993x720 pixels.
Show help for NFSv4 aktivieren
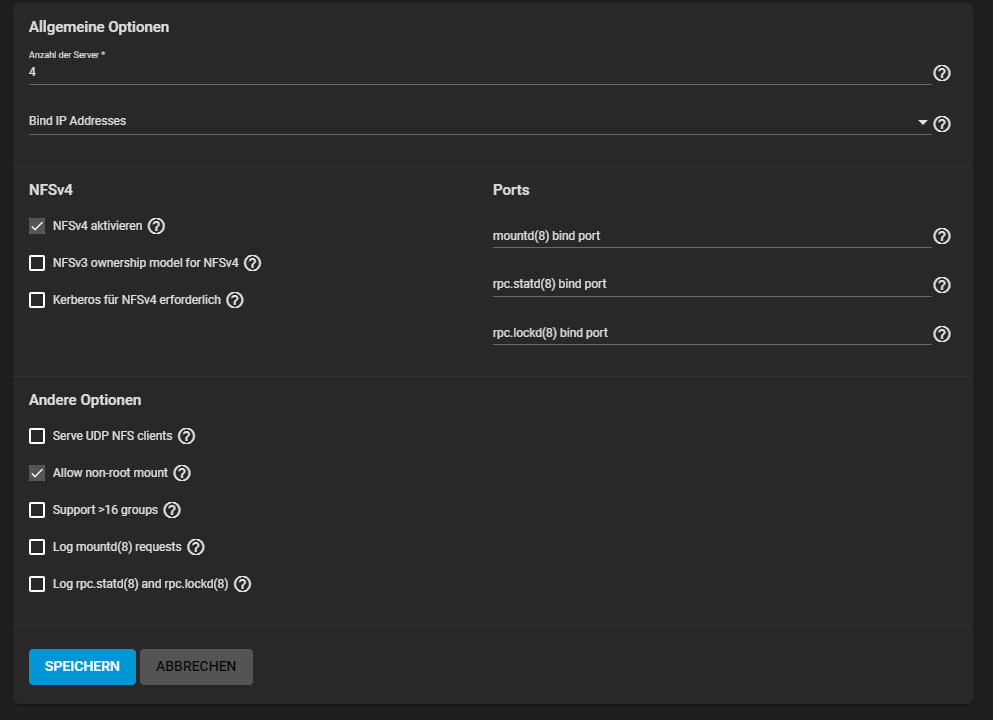pos(156,226)
